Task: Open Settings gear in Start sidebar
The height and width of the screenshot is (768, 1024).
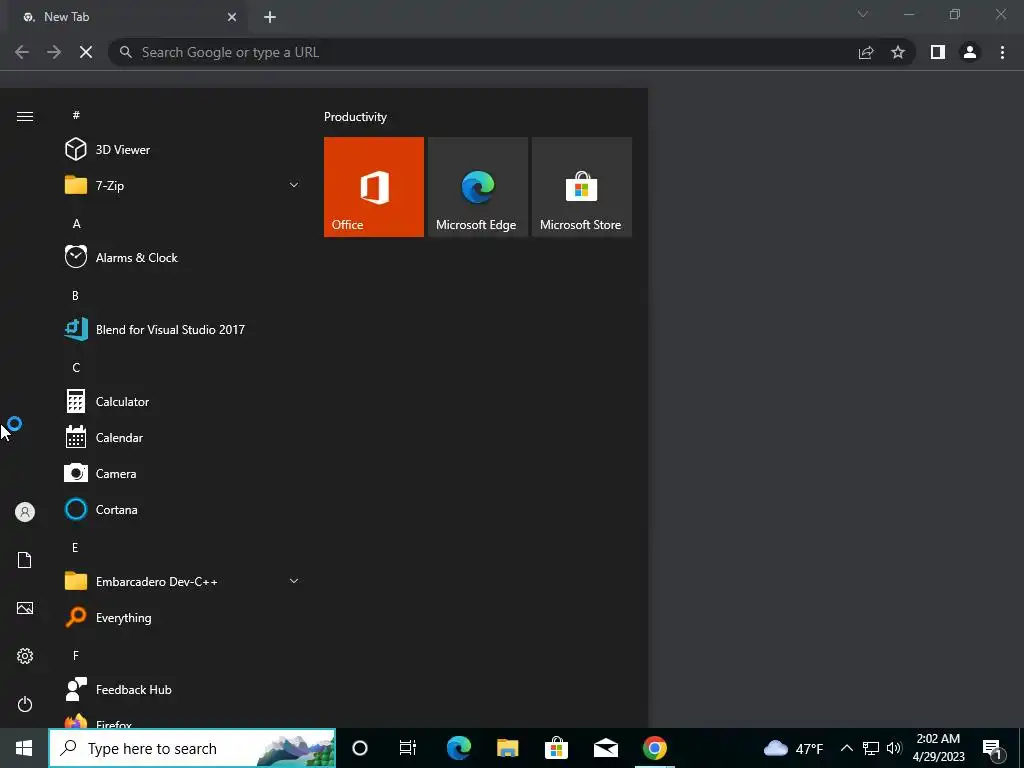Action: click(x=25, y=656)
